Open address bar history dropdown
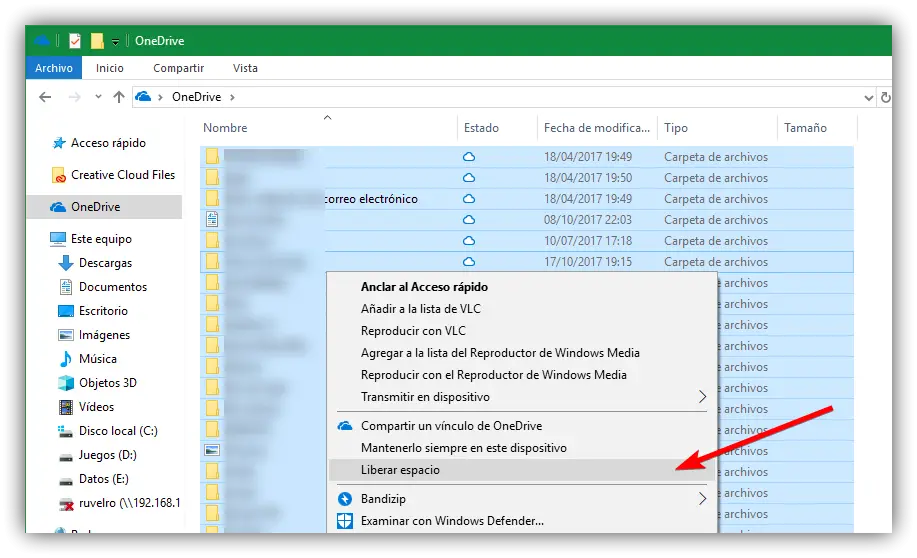 pyautogui.click(x=868, y=98)
